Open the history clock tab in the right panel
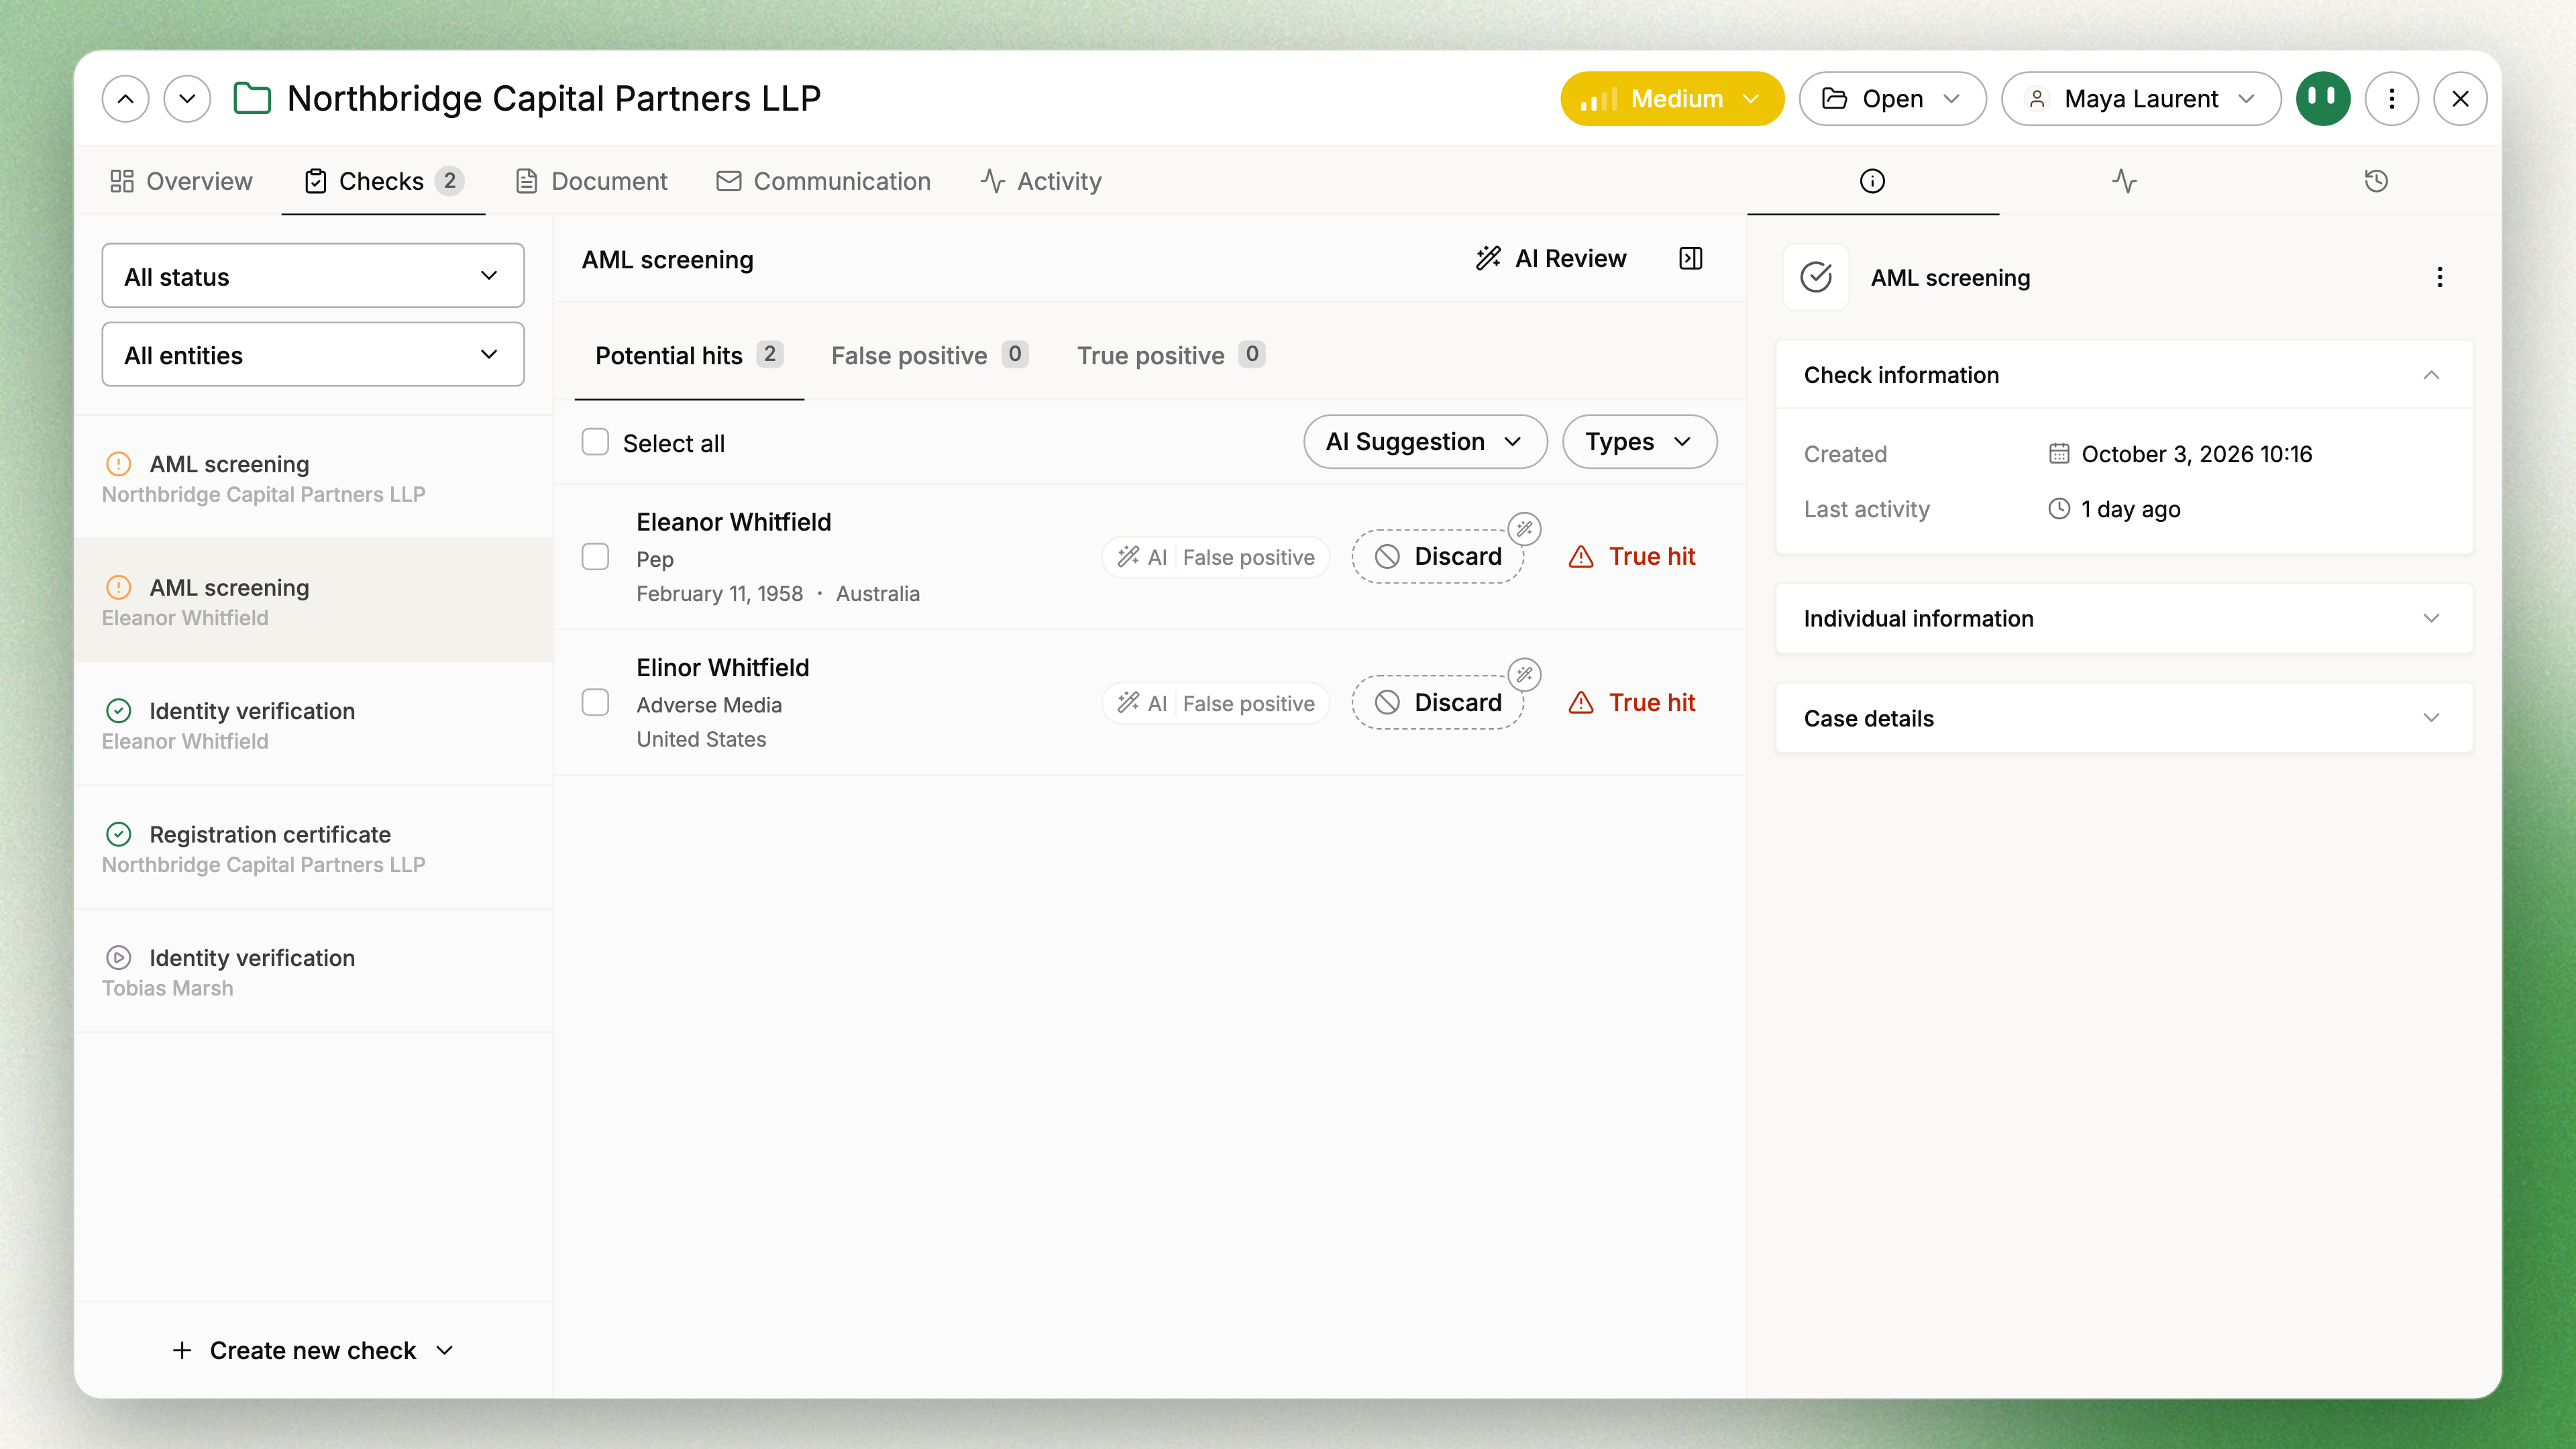 click(2376, 181)
